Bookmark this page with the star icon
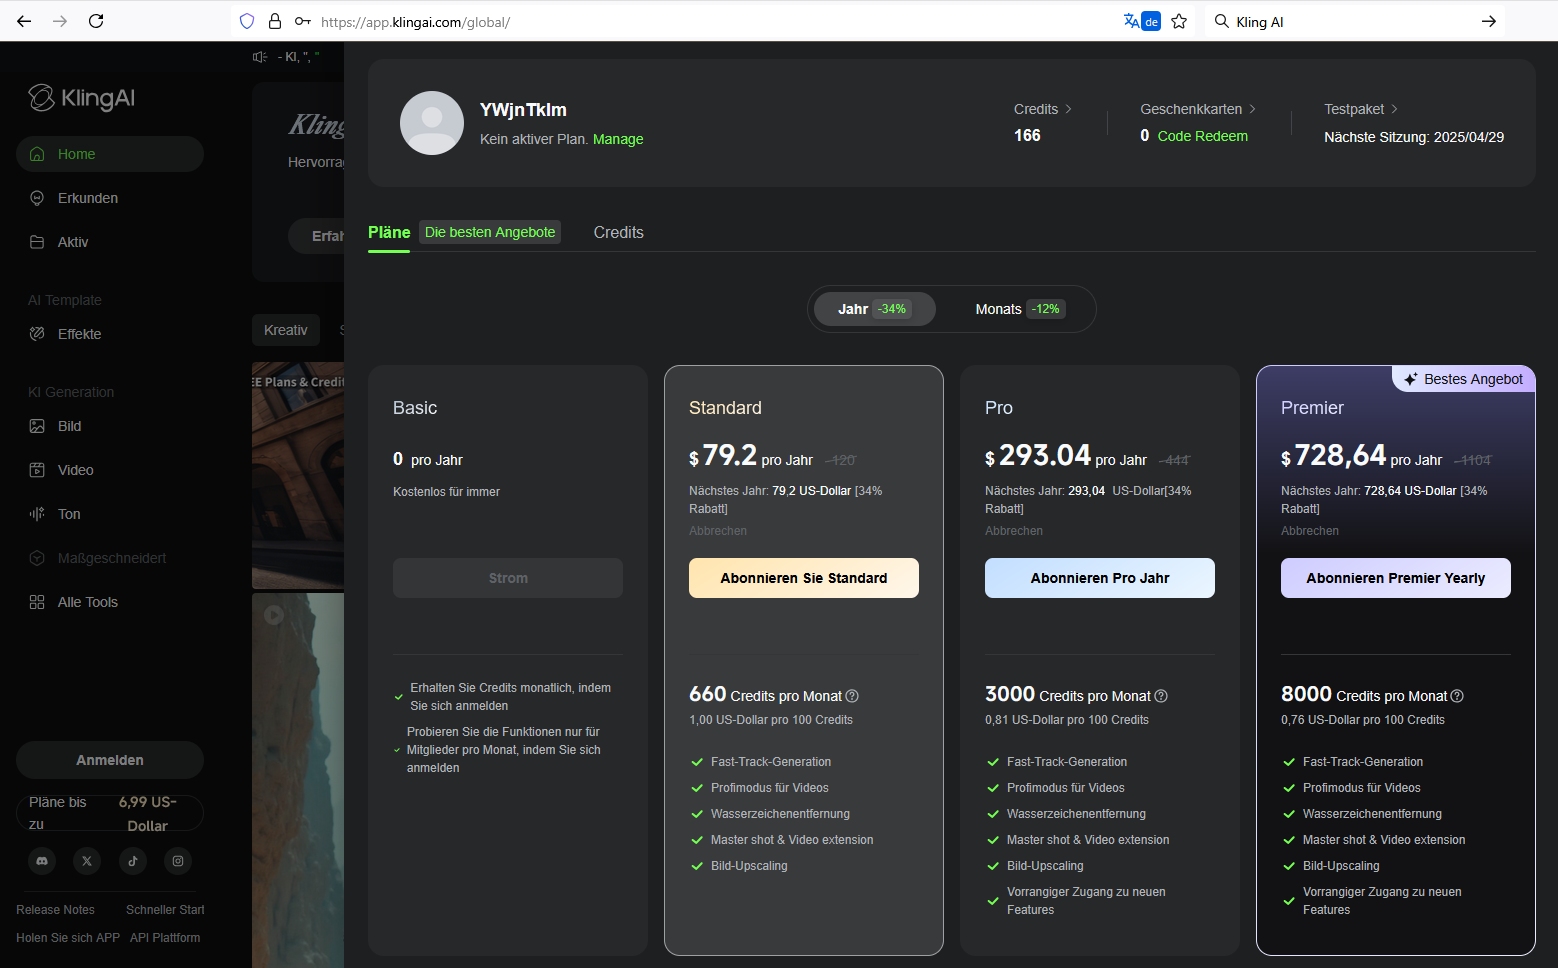Screen dimensions: 1558x968 click(x=1179, y=21)
